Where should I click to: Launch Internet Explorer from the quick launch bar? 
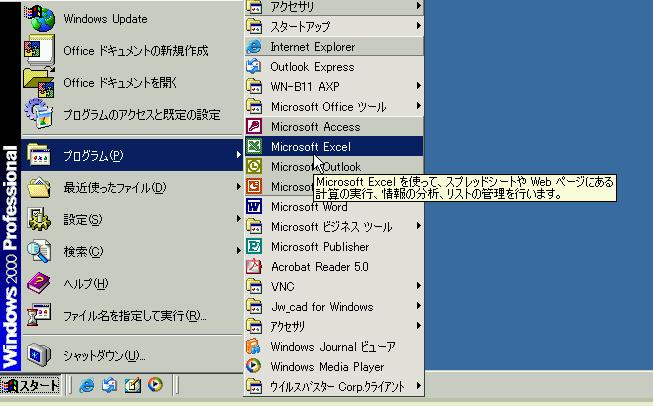(87, 385)
